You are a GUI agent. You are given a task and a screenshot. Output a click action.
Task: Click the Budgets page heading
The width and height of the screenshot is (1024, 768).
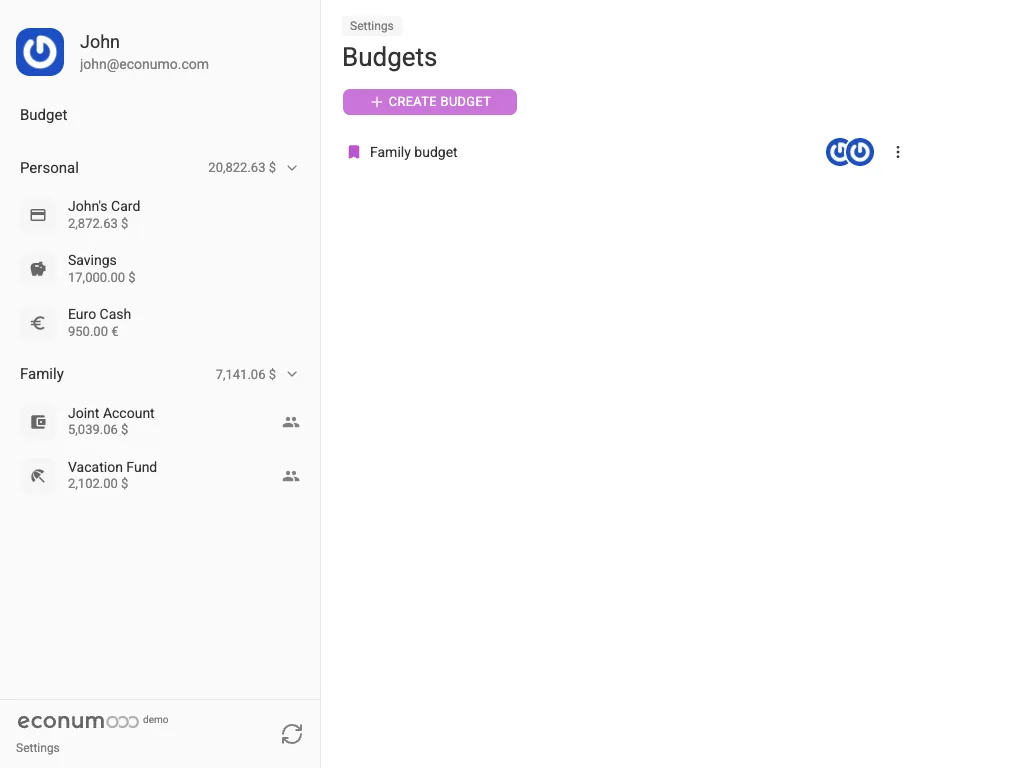pos(389,57)
